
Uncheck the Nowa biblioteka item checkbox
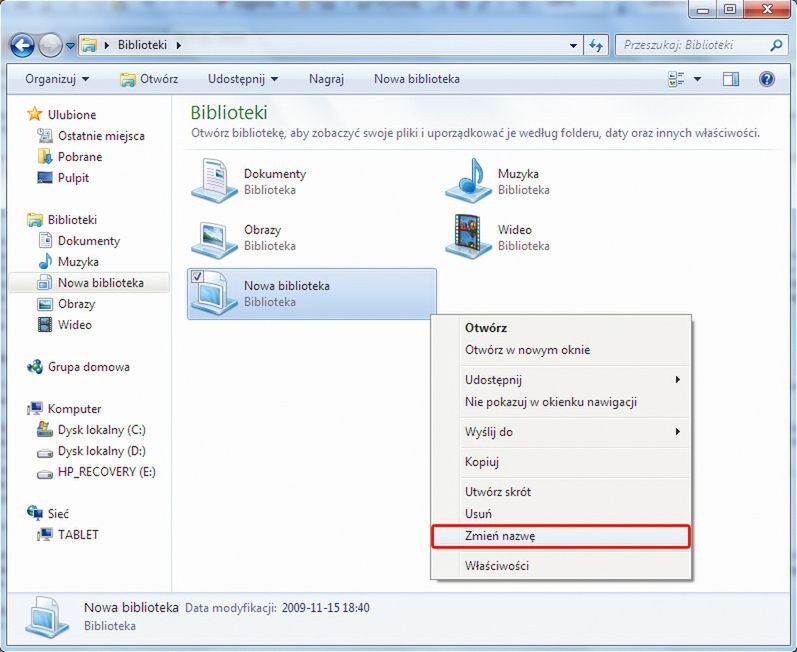[x=197, y=276]
